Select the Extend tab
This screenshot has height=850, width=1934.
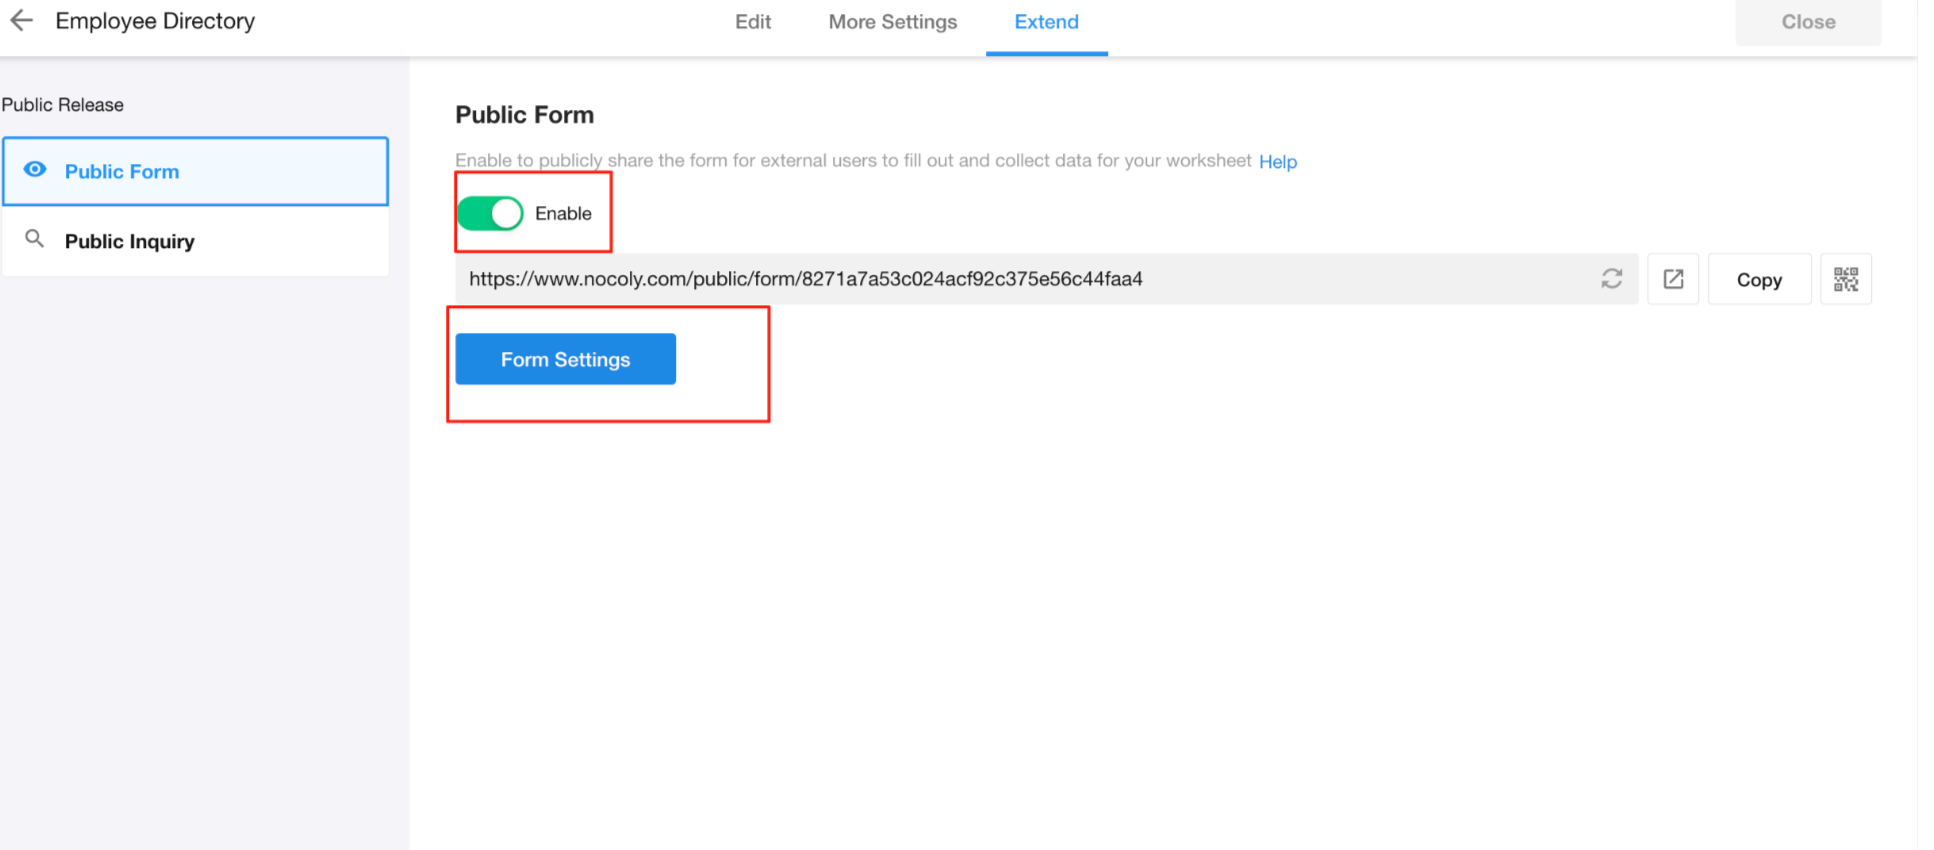[x=1046, y=22]
